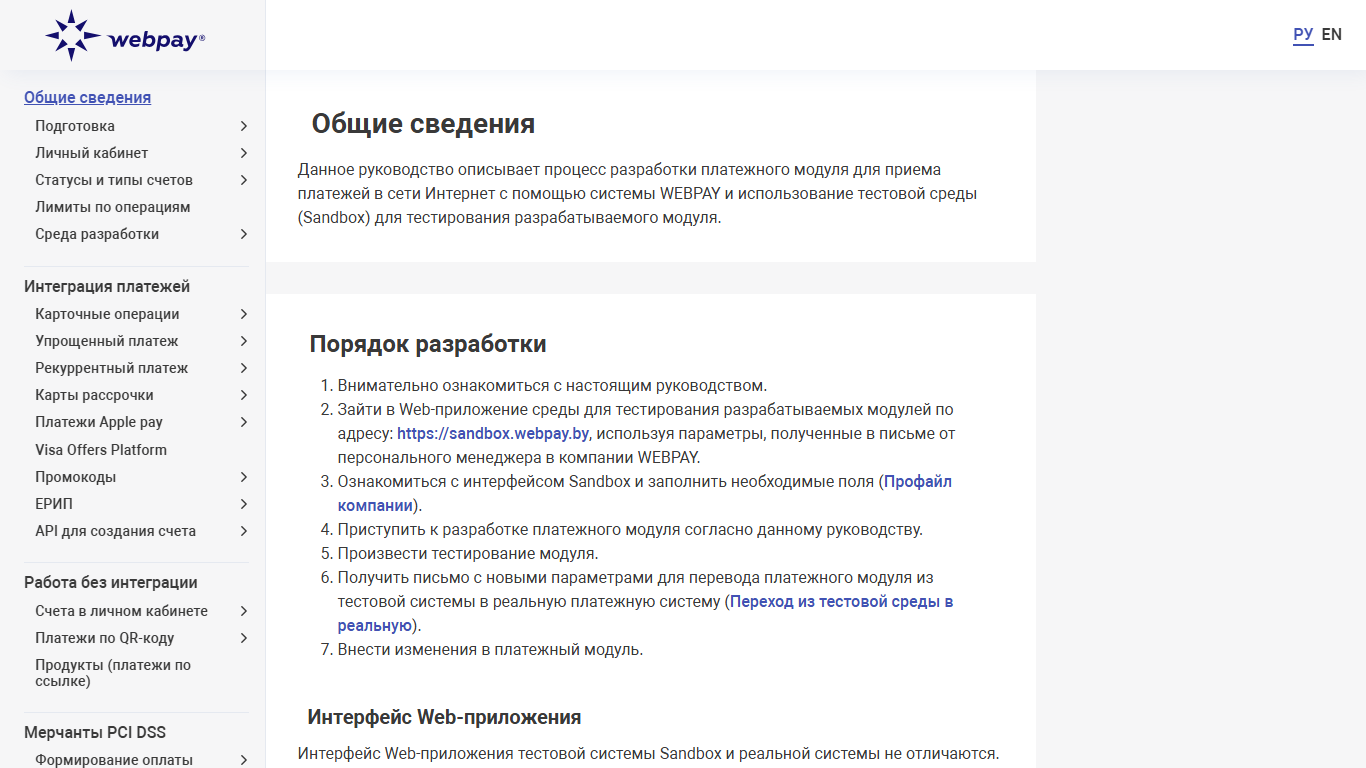
Task: Click the Мерчанты PCI DSS heading
Action: click(95, 733)
